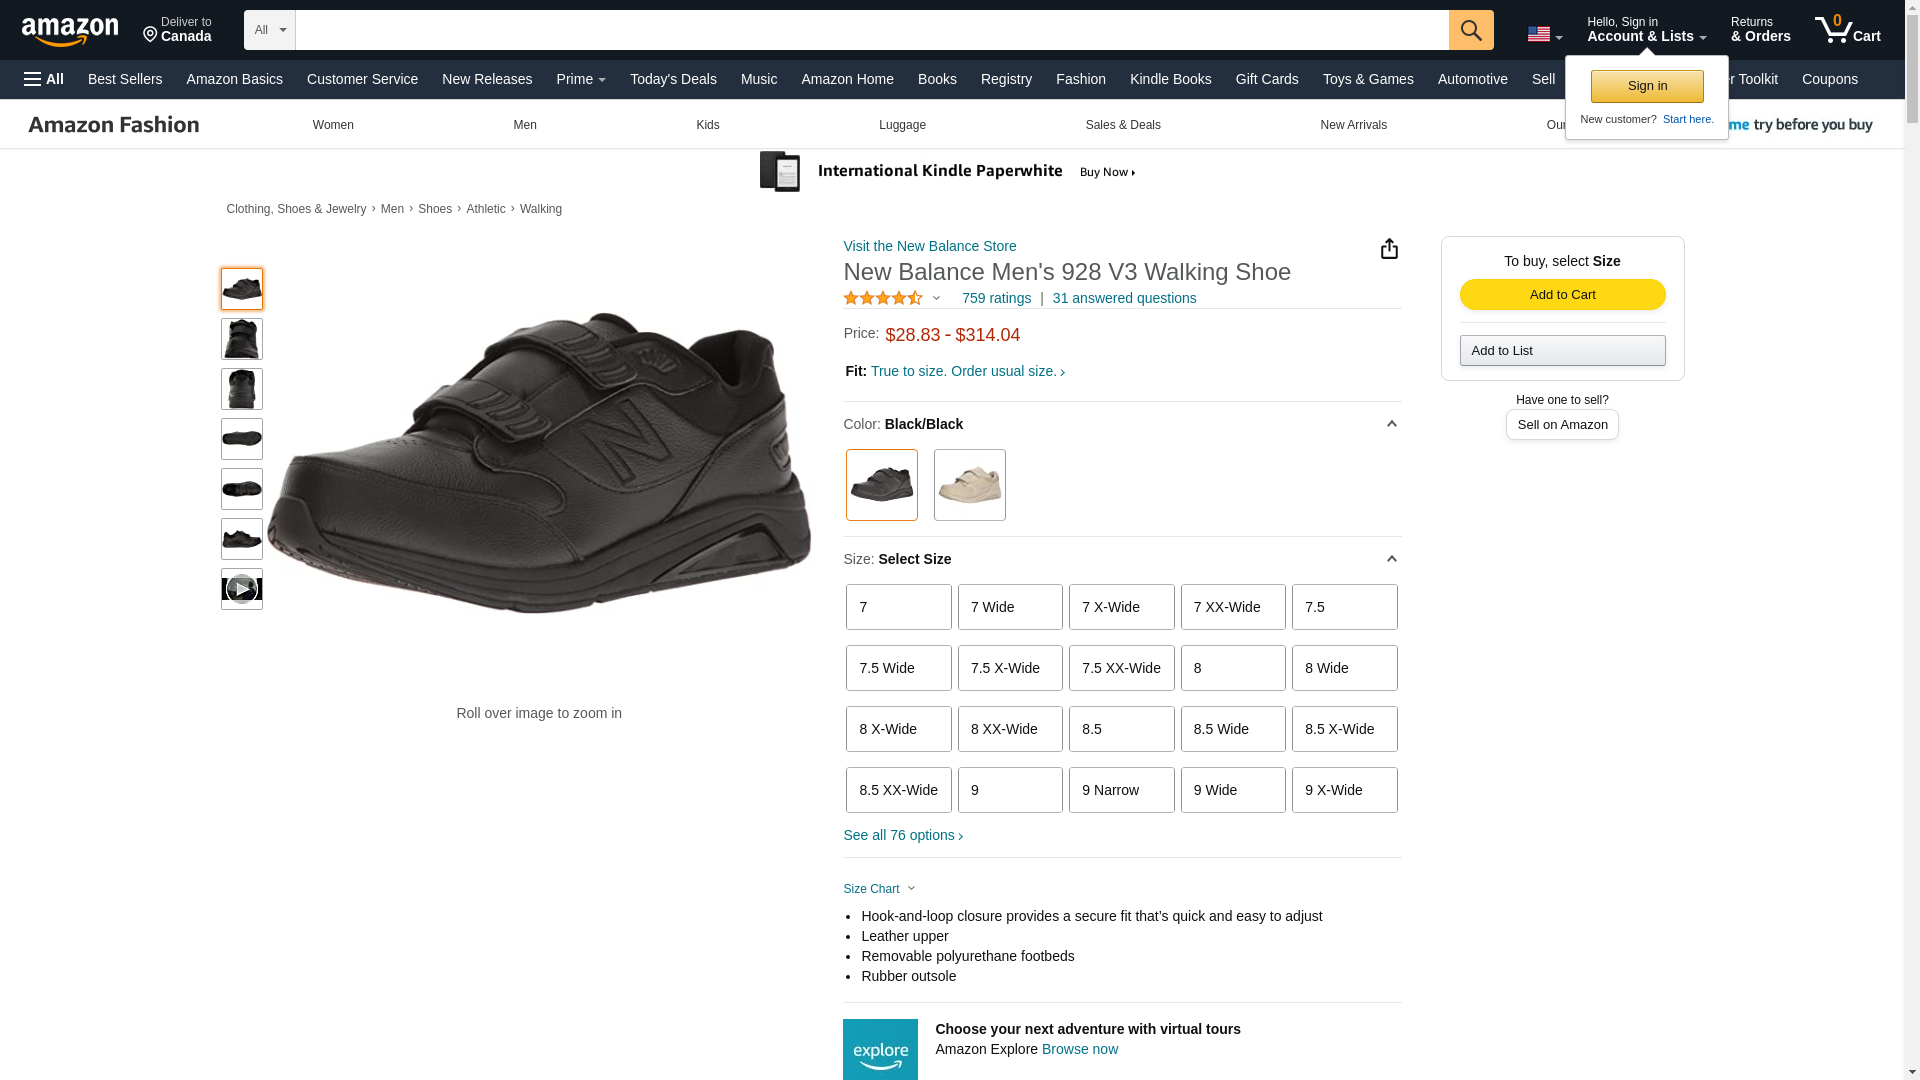Expand the star ratings dropdown arrow
The image size is (1920, 1080).
(936, 298)
